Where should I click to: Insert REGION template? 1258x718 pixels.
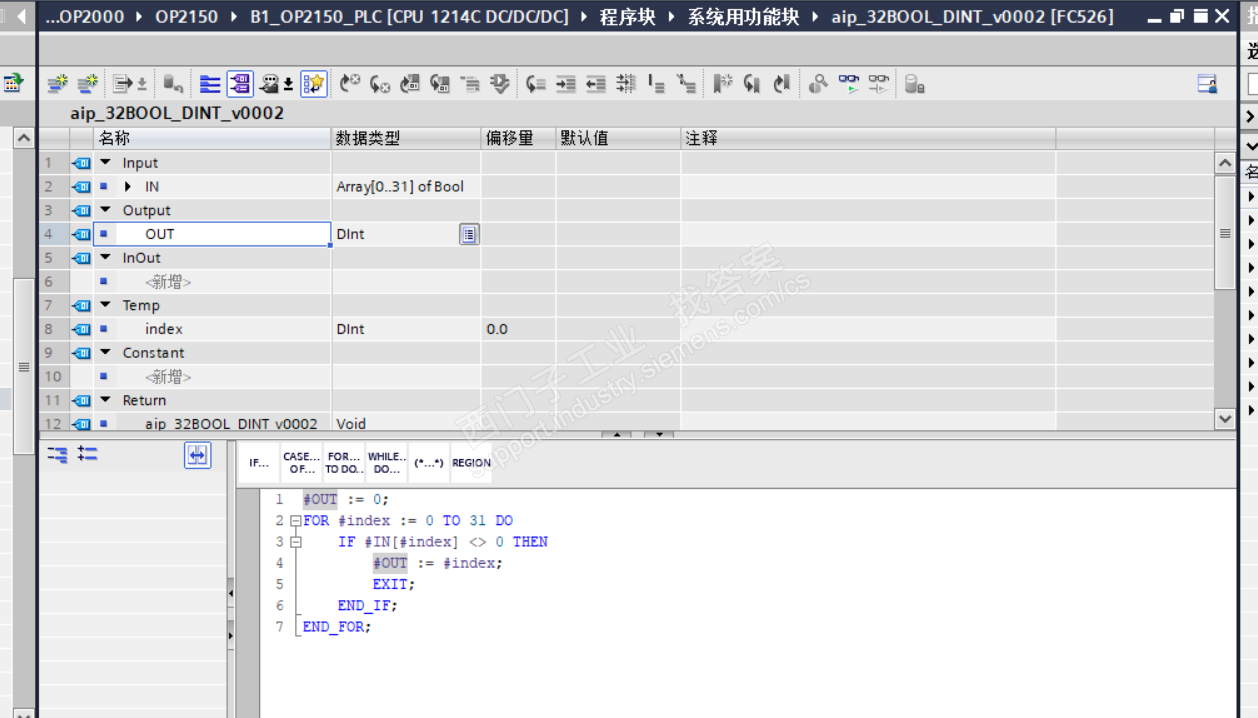[471, 463]
